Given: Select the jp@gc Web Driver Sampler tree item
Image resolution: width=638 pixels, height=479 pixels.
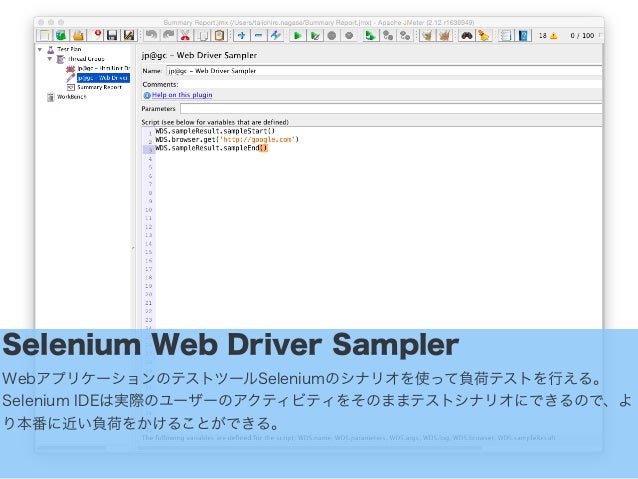Looking at the screenshot, I should pos(103,78).
